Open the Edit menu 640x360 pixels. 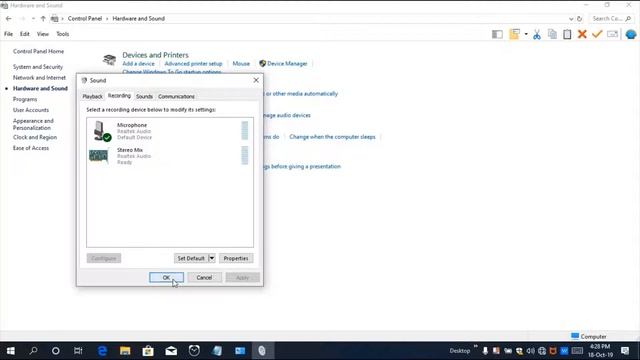coord(25,34)
